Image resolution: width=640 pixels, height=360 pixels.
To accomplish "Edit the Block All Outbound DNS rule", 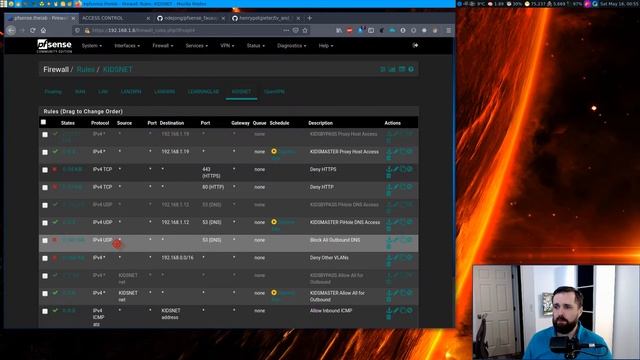I will pos(396,240).
